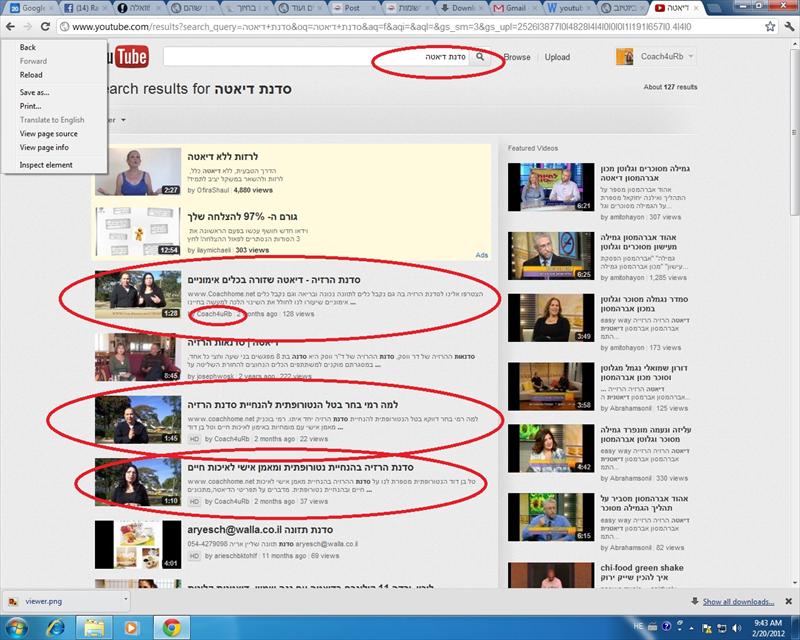800x640 pixels.
Task: Open Chrome from the Windows taskbar
Action: point(172,627)
